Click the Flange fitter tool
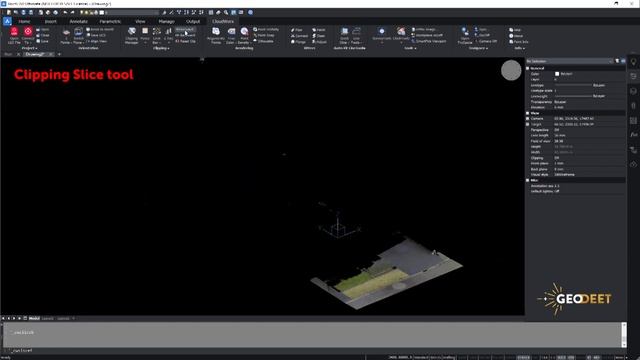 tap(298, 42)
